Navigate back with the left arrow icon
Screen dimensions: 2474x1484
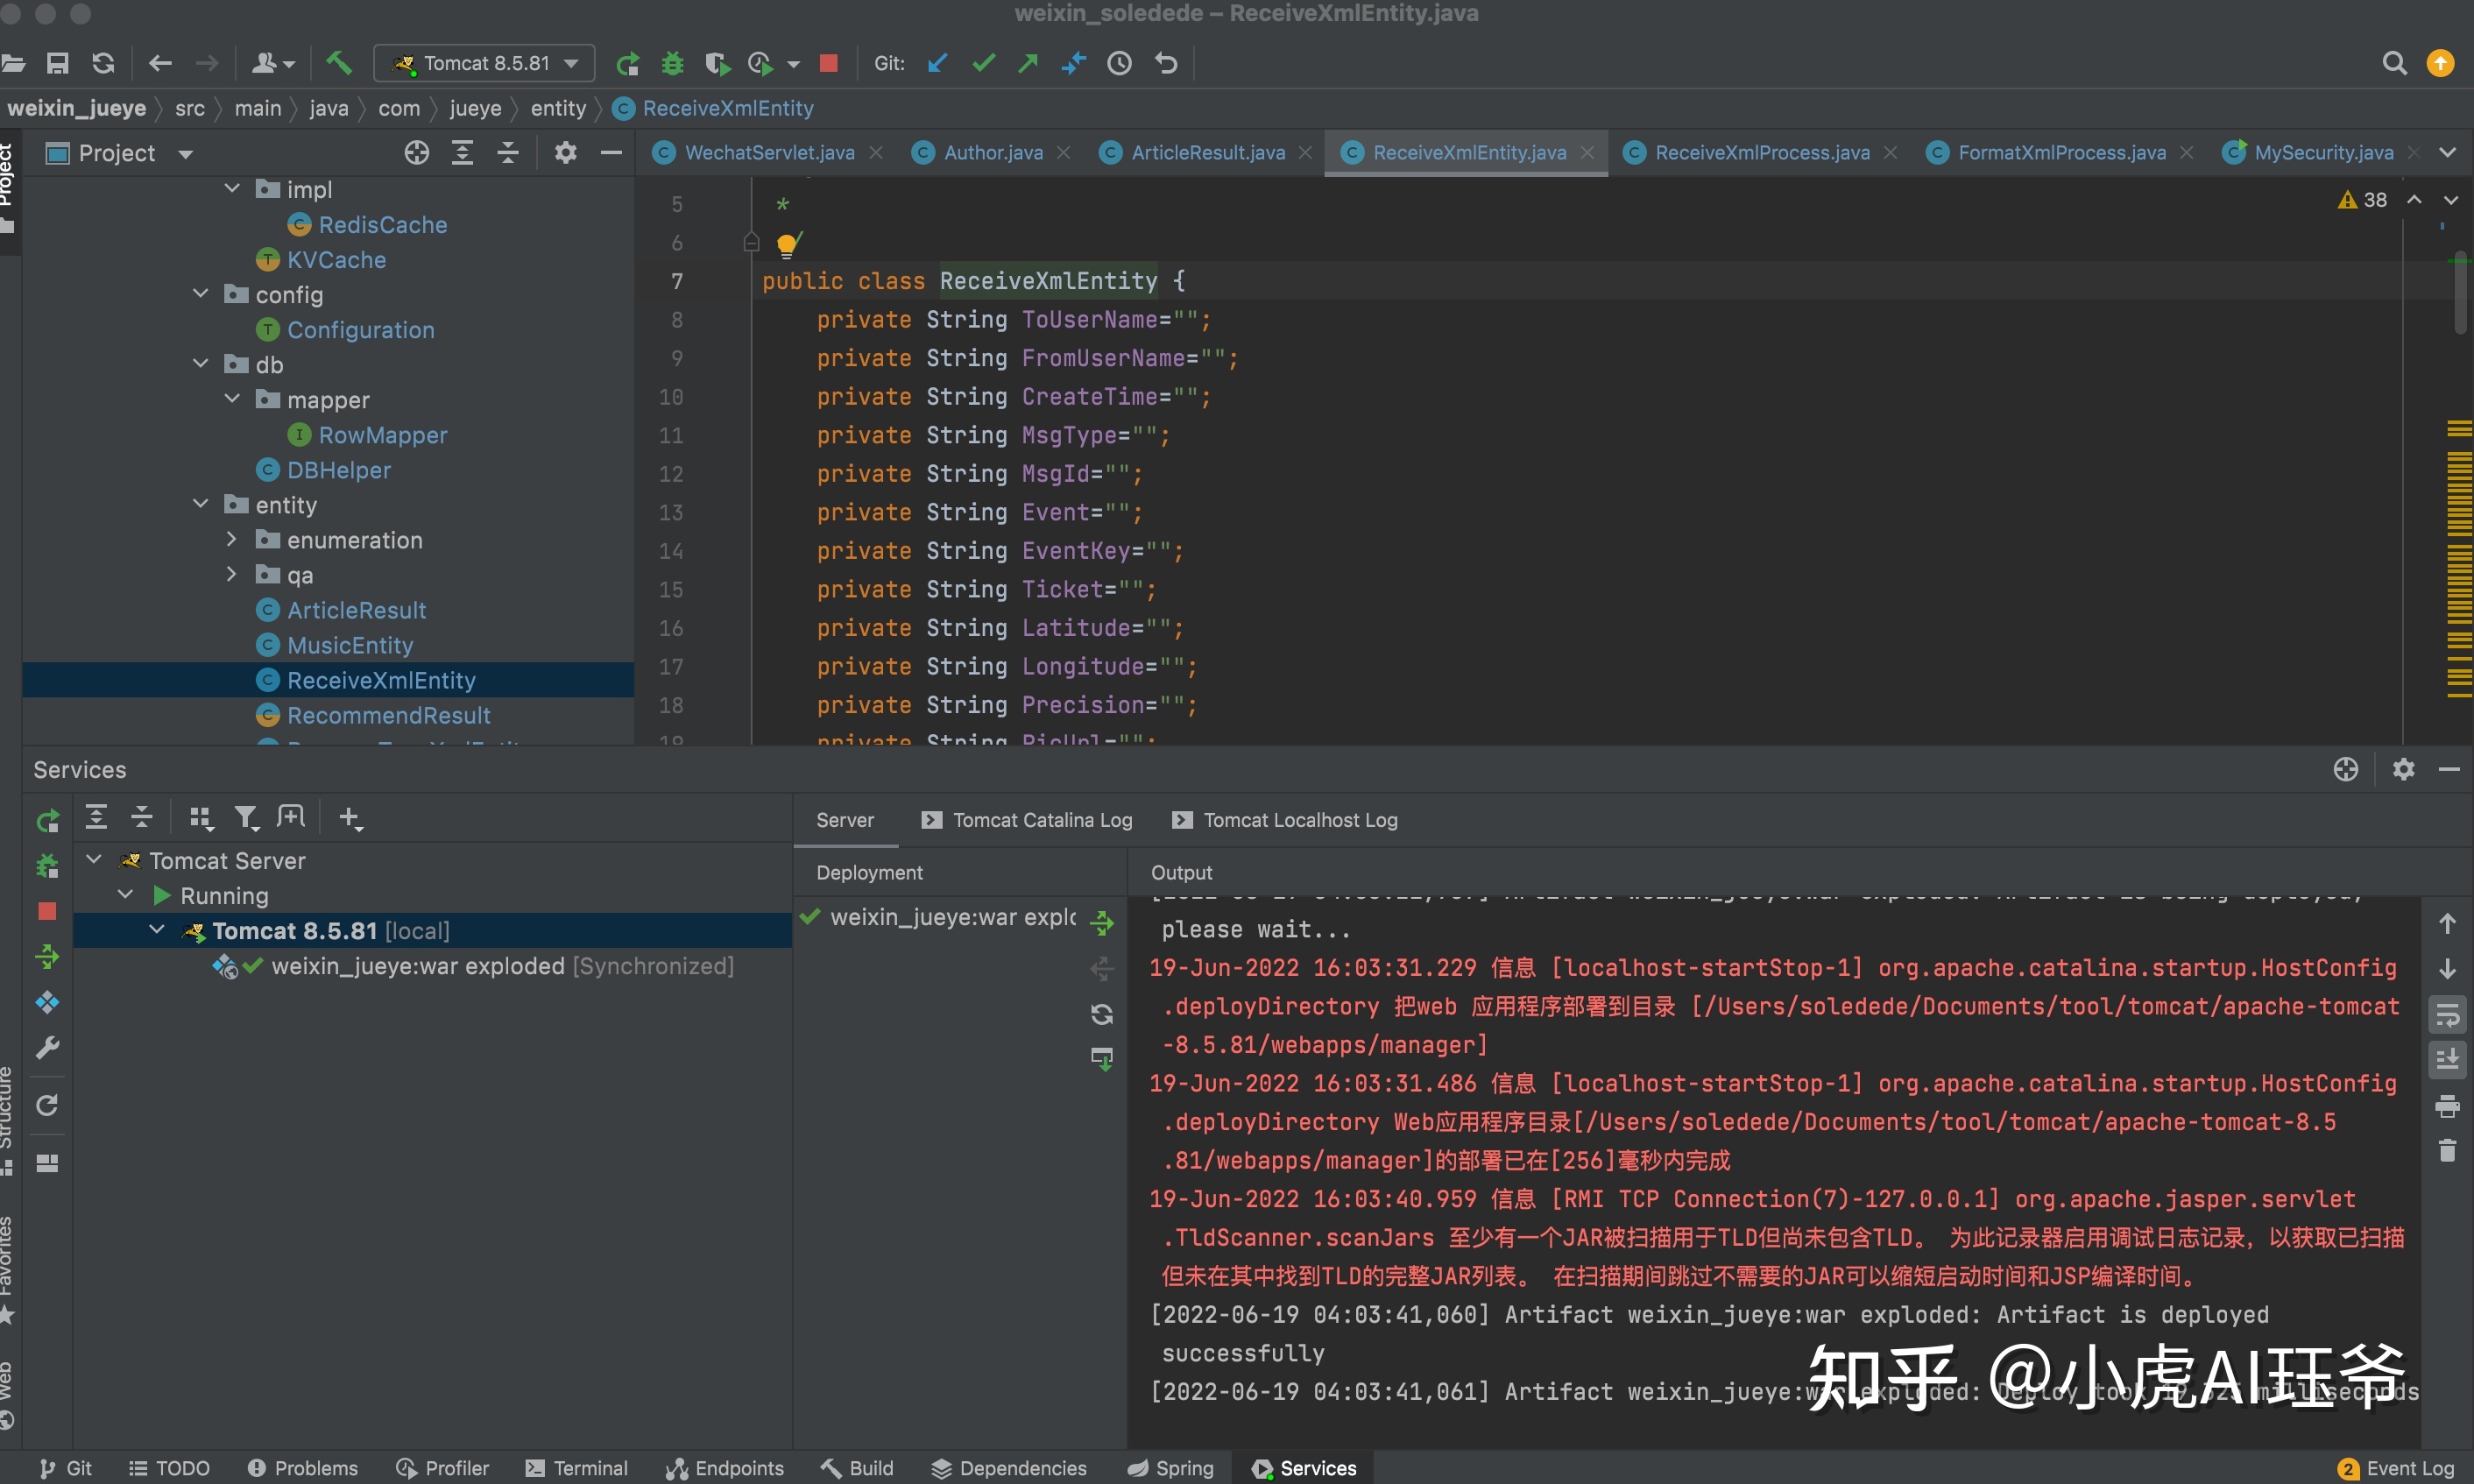tap(160, 63)
